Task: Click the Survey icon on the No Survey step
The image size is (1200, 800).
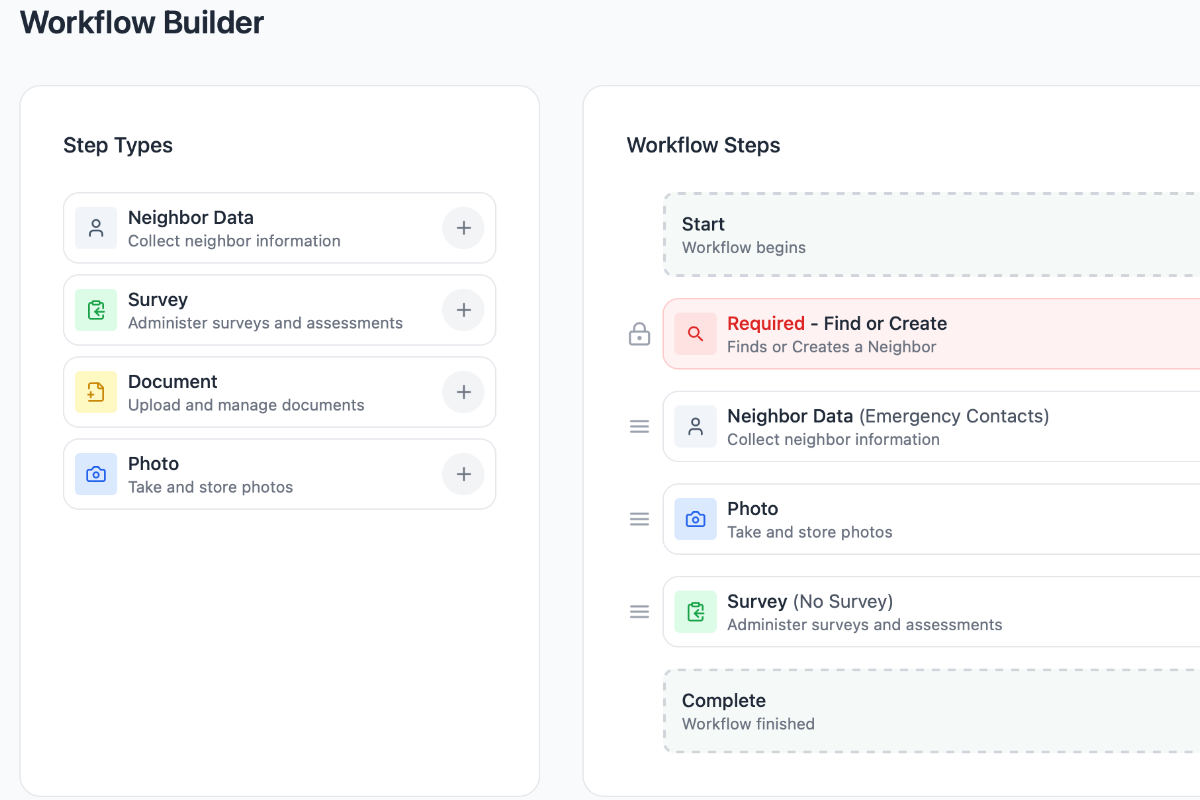Action: click(x=695, y=611)
